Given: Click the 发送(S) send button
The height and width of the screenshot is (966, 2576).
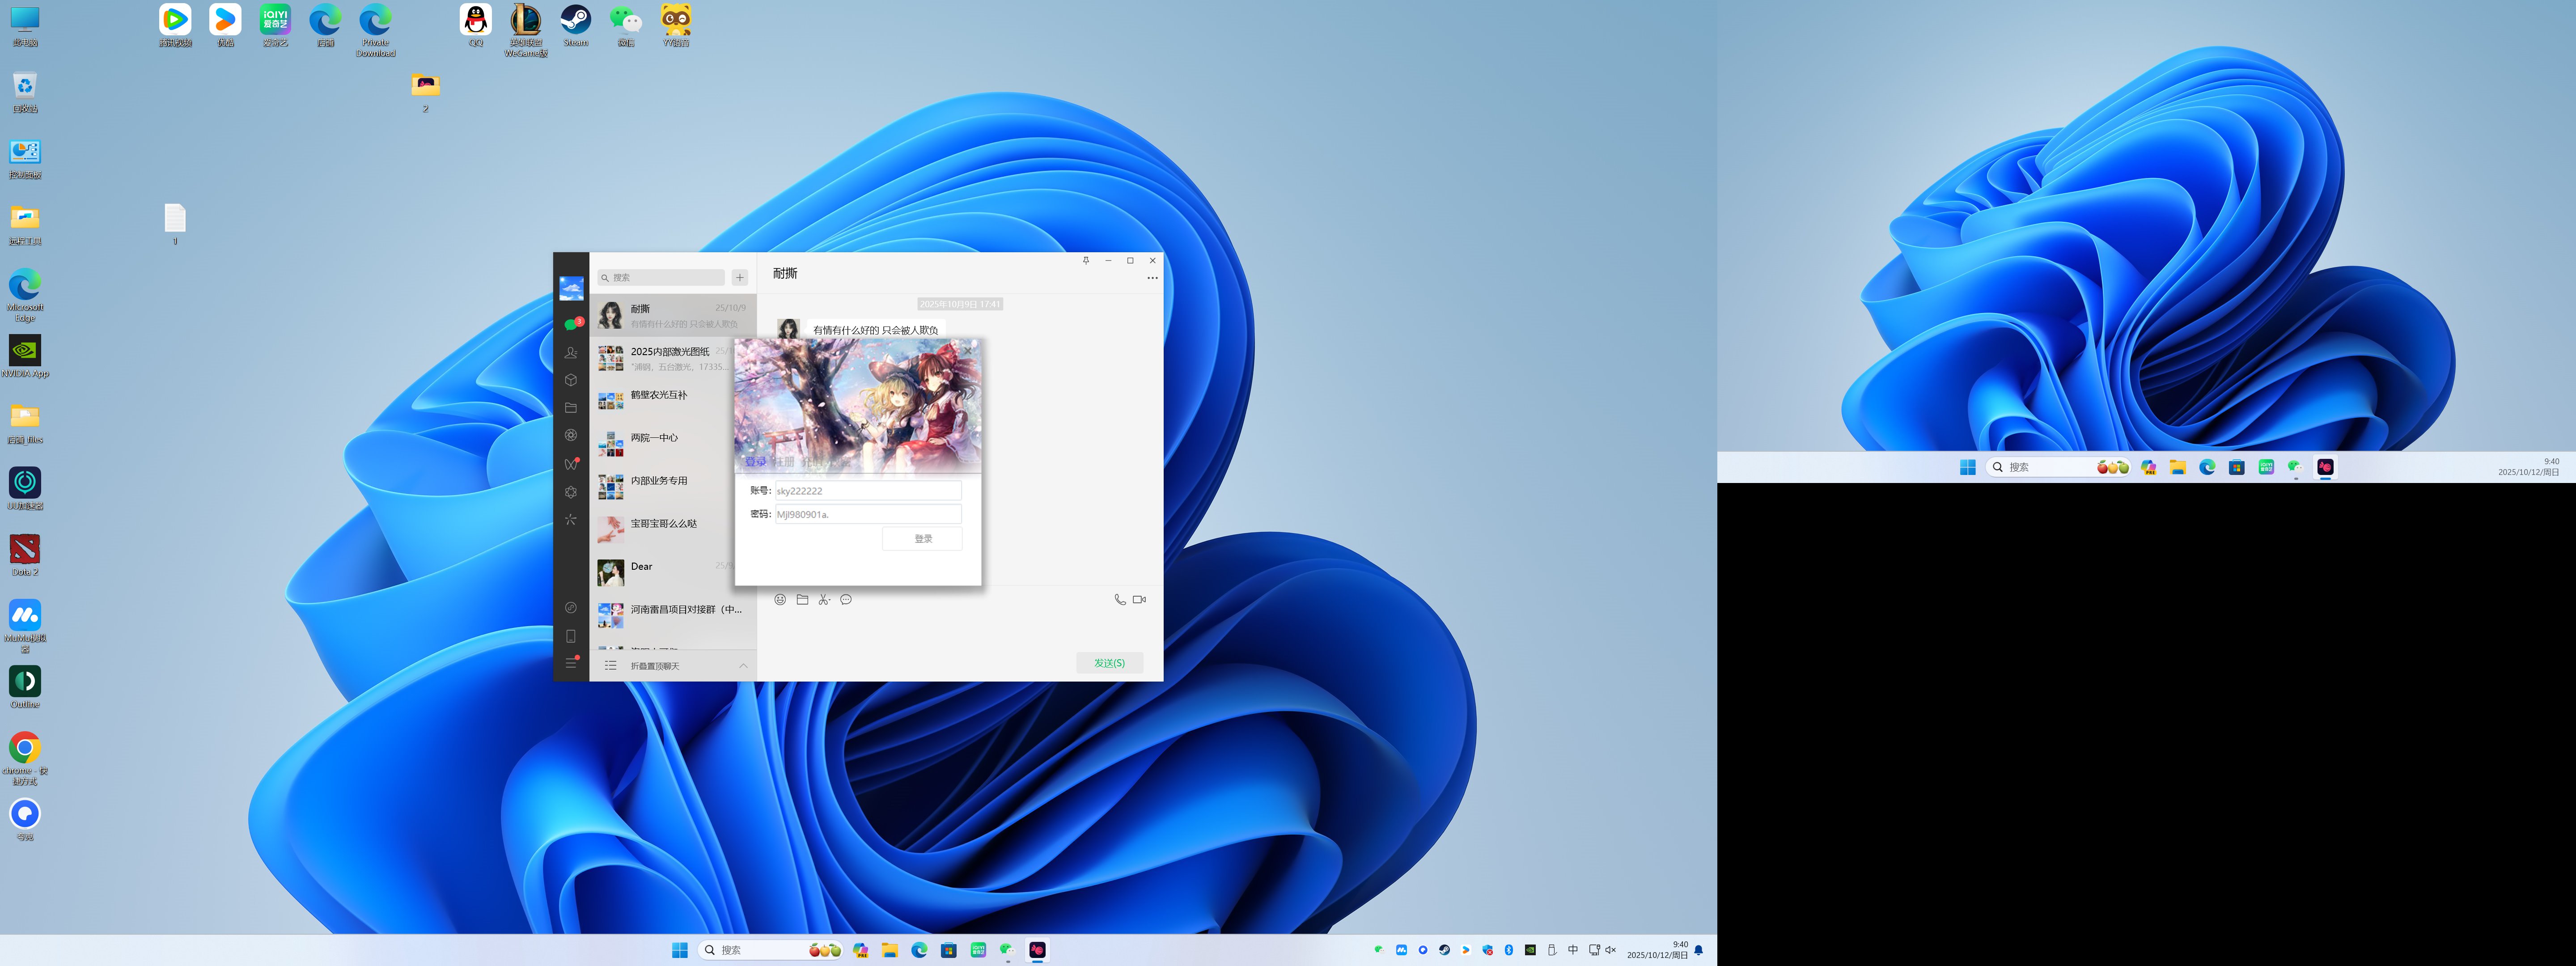Looking at the screenshot, I should pos(1109,663).
